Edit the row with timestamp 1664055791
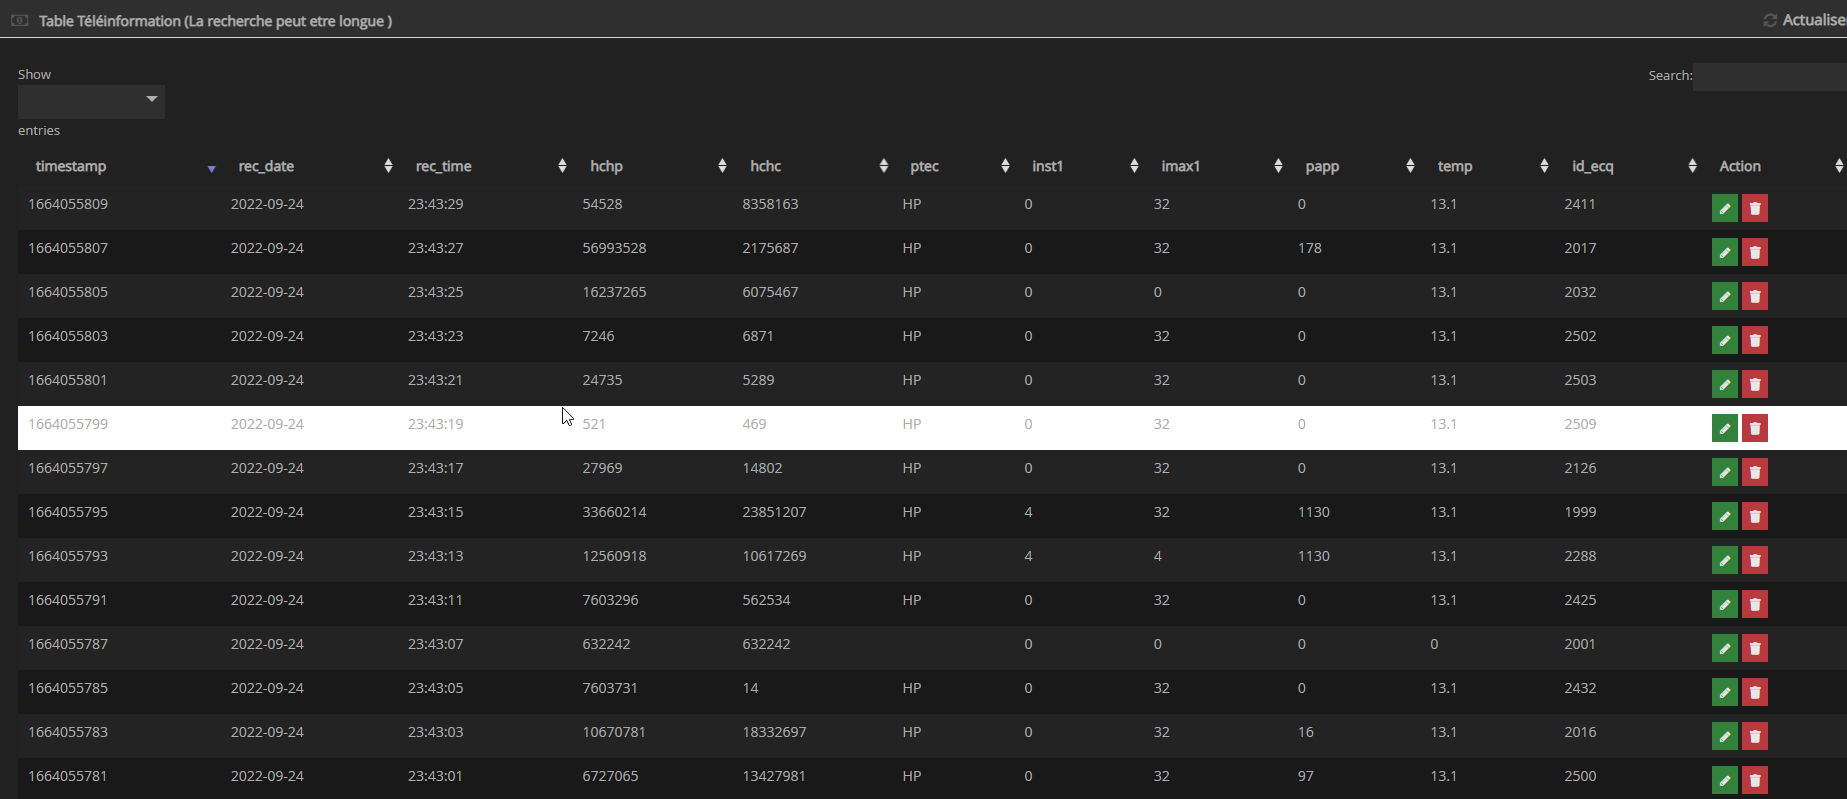The width and height of the screenshot is (1847, 799). click(x=1724, y=604)
